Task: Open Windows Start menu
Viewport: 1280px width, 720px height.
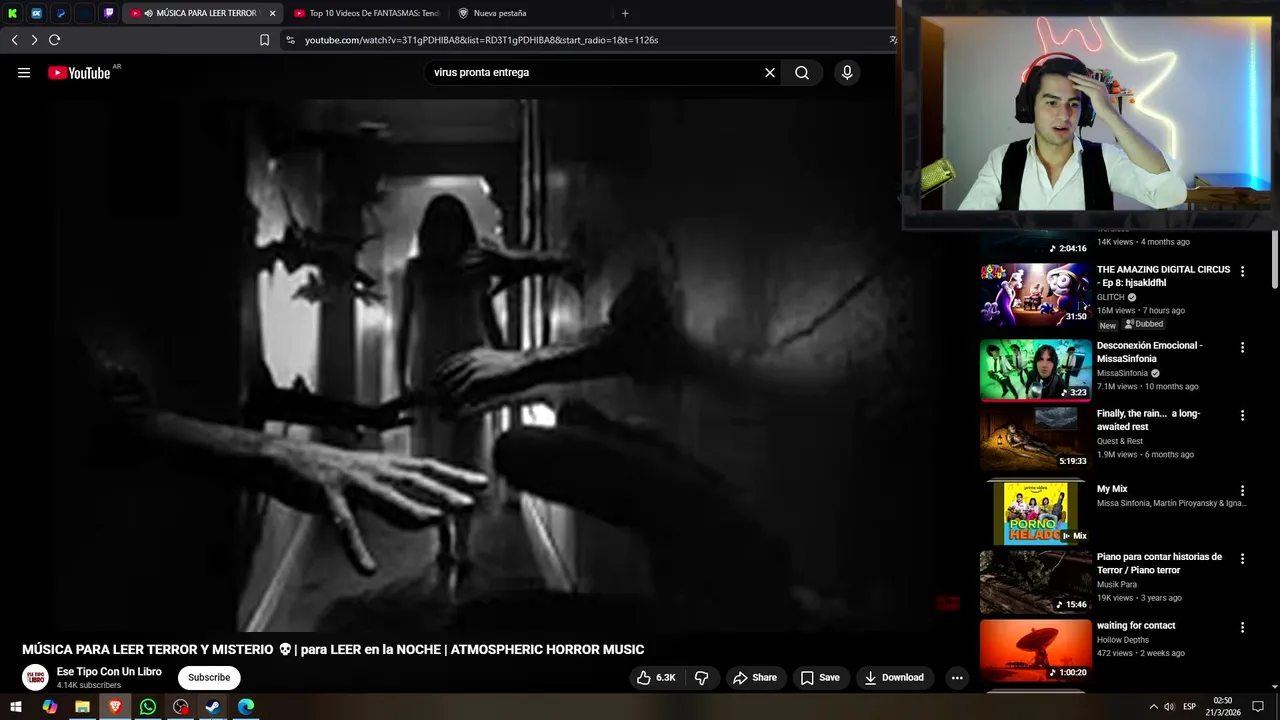Action: (16, 707)
